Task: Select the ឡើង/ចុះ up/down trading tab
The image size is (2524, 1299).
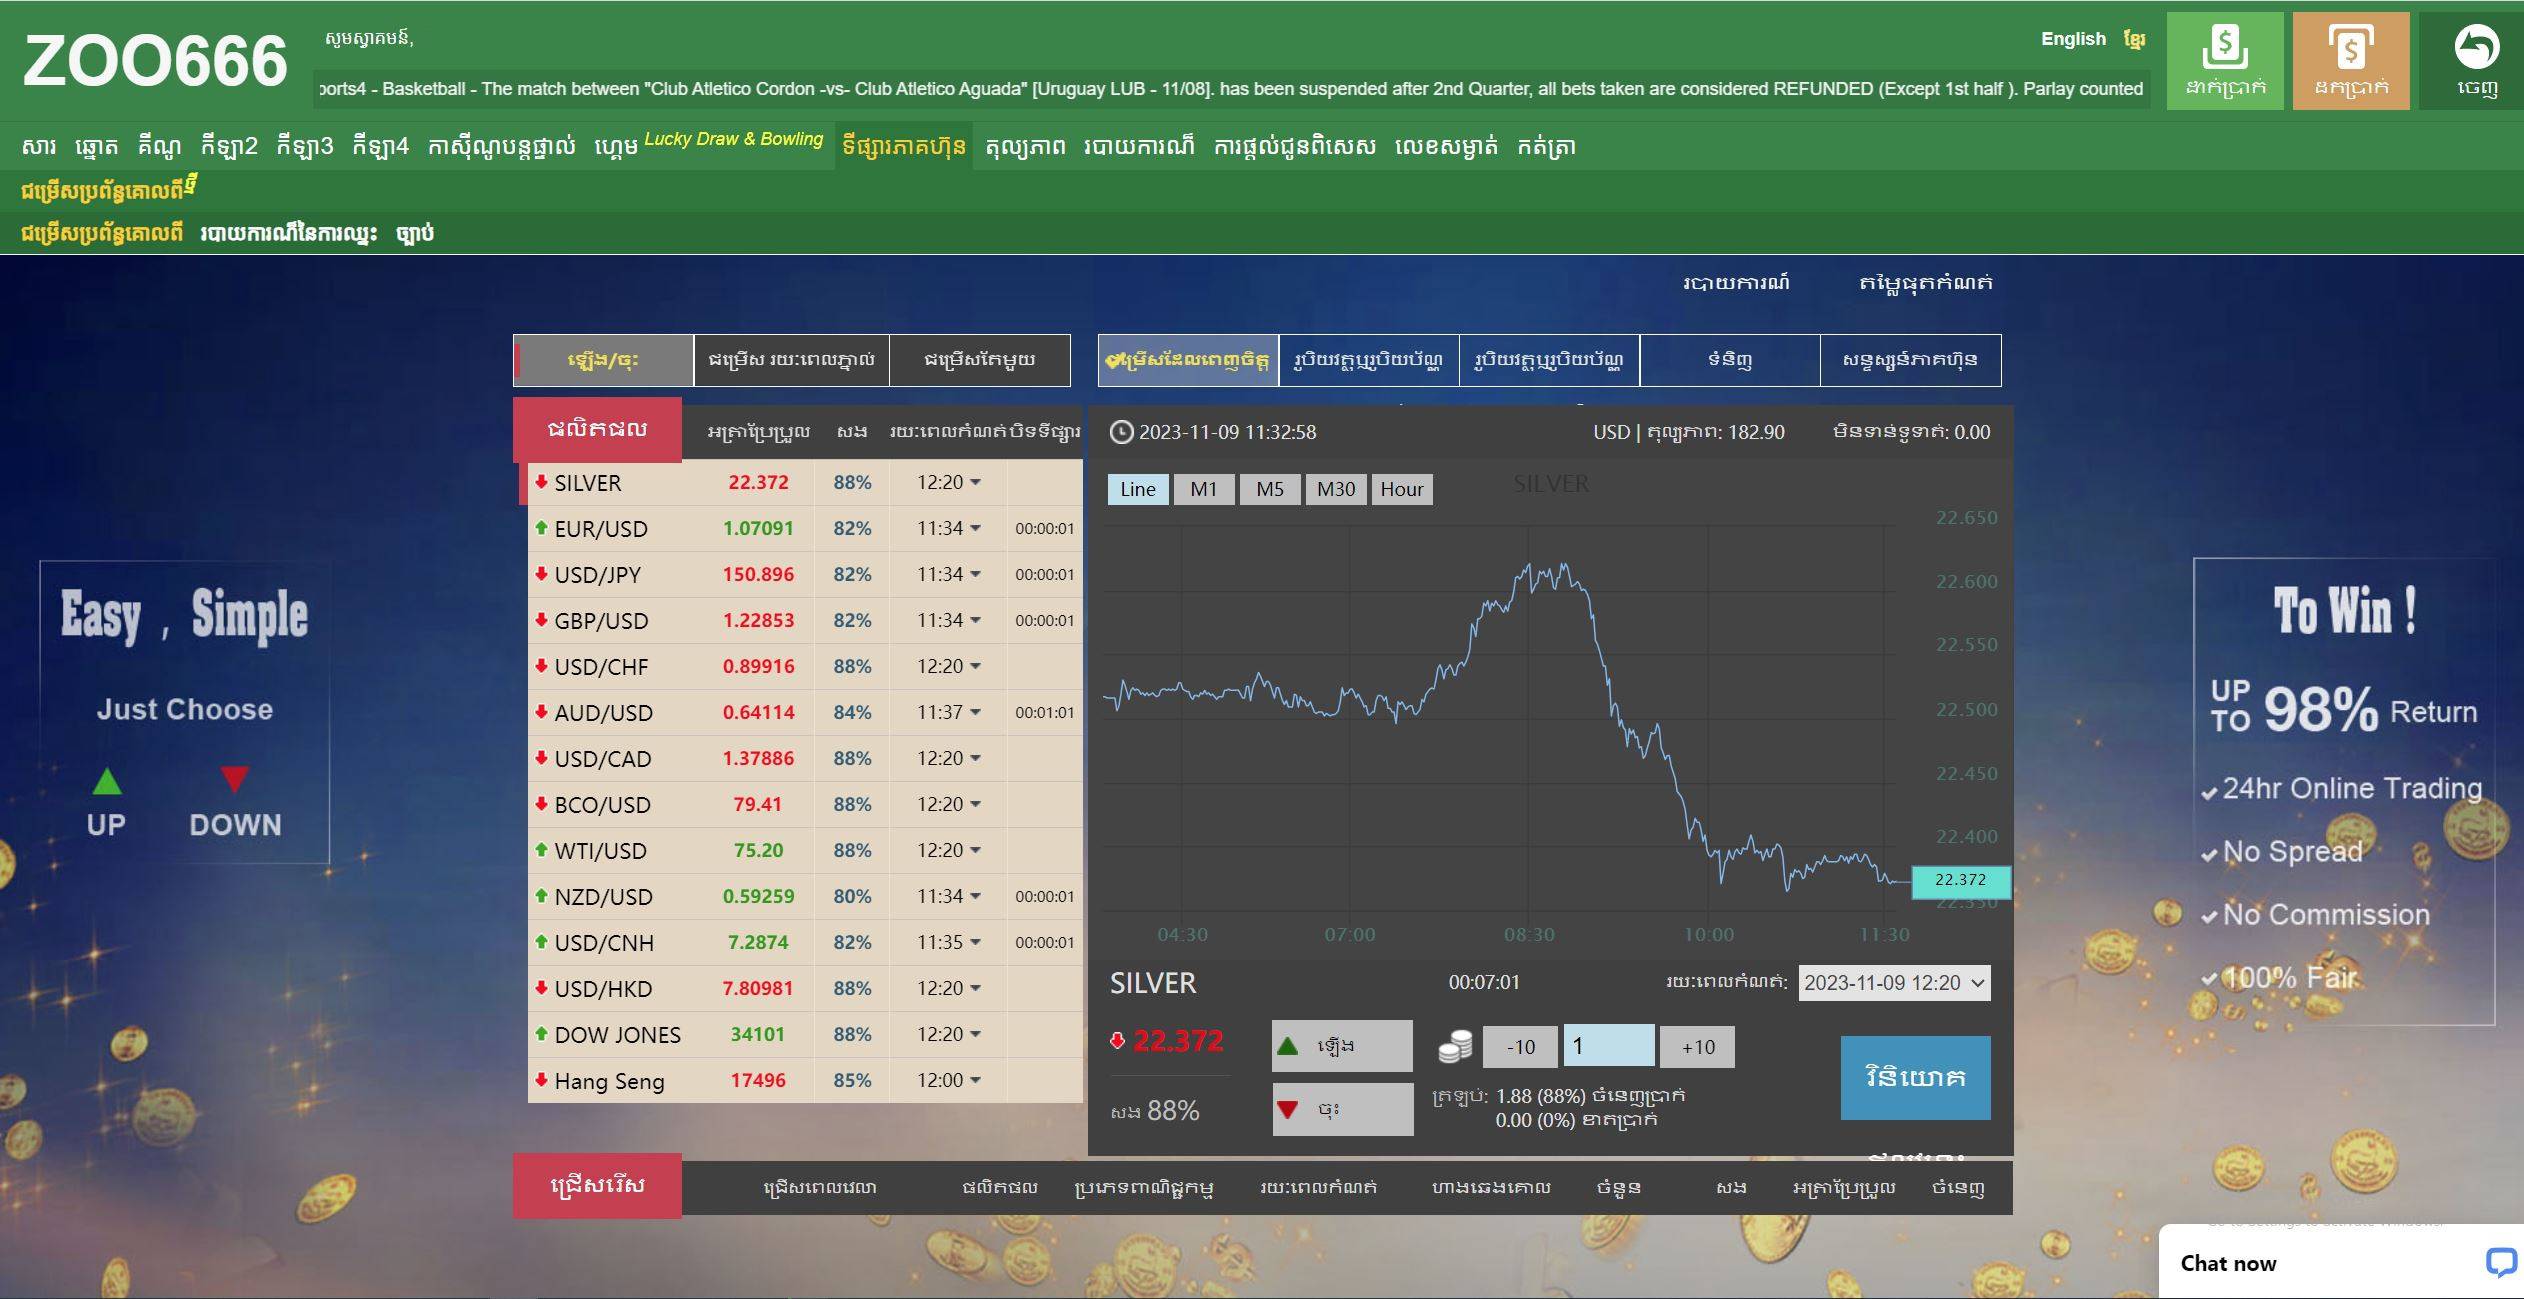Action: [x=603, y=360]
